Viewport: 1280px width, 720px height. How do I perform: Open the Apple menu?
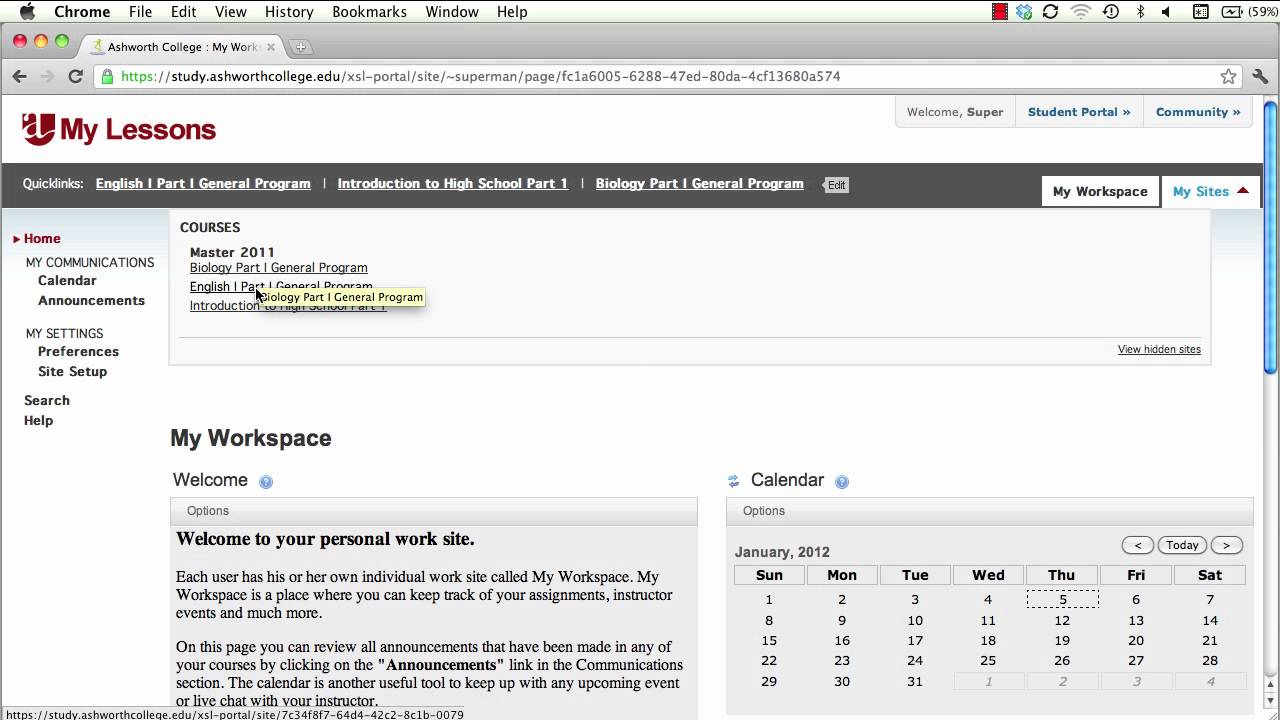(27, 12)
